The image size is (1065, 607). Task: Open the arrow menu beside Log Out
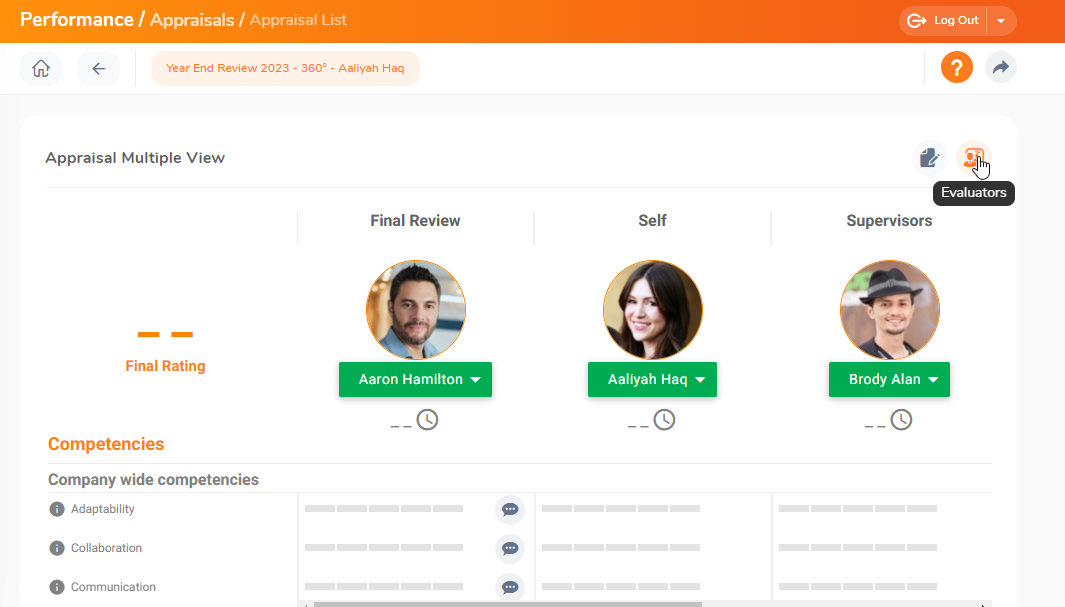point(1001,21)
